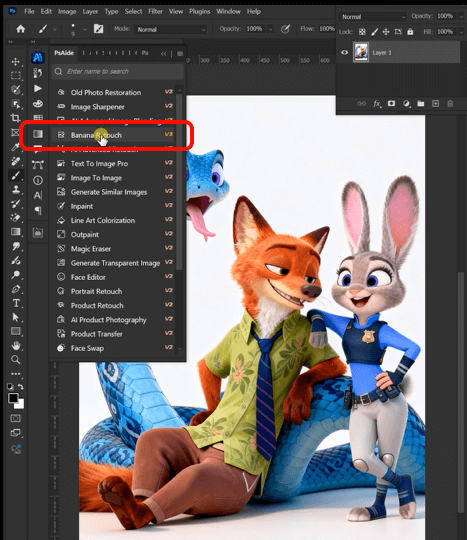
Task: Click the Home button in options bar
Action: [21, 29]
